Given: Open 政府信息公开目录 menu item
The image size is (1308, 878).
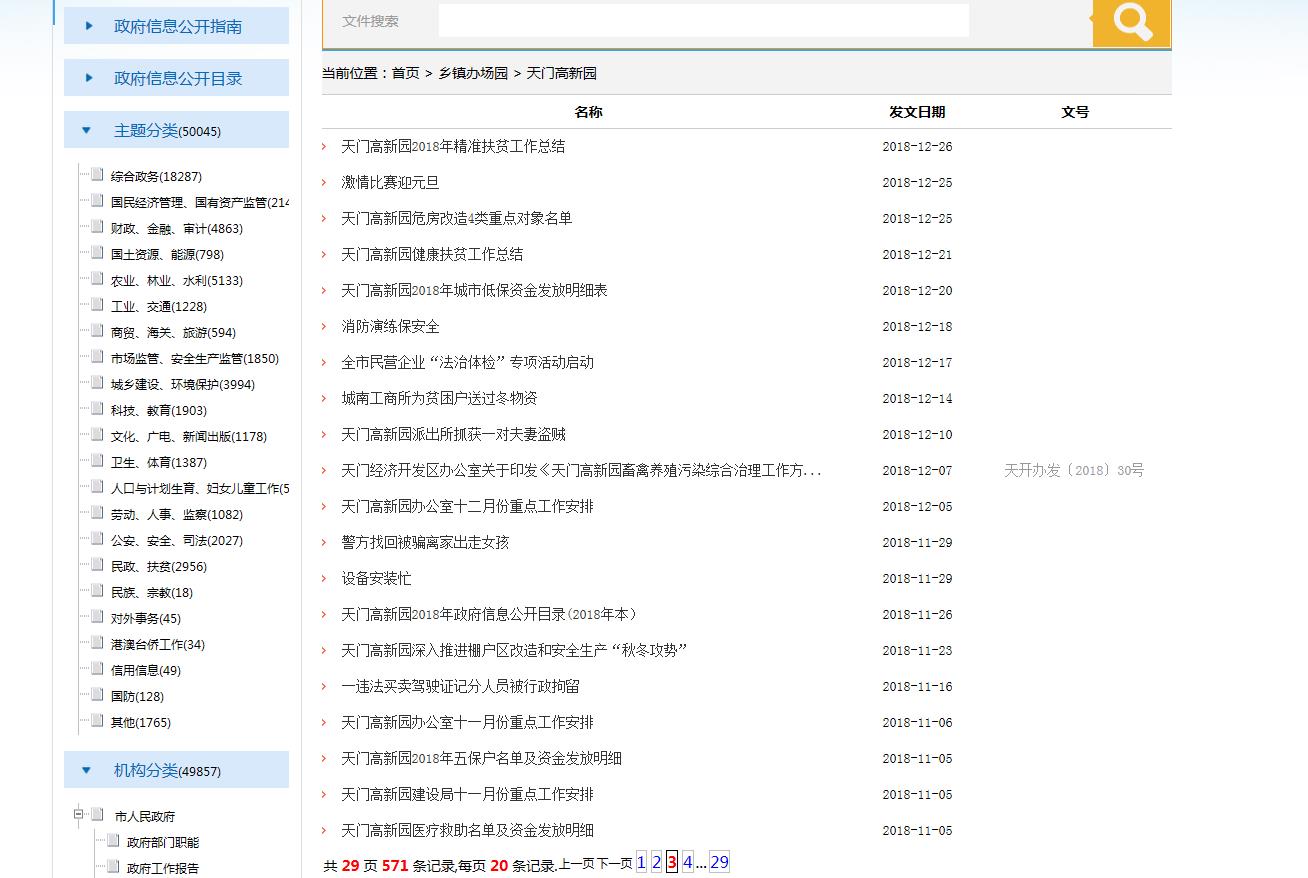Looking at the screenshot, I should [177, 78].
